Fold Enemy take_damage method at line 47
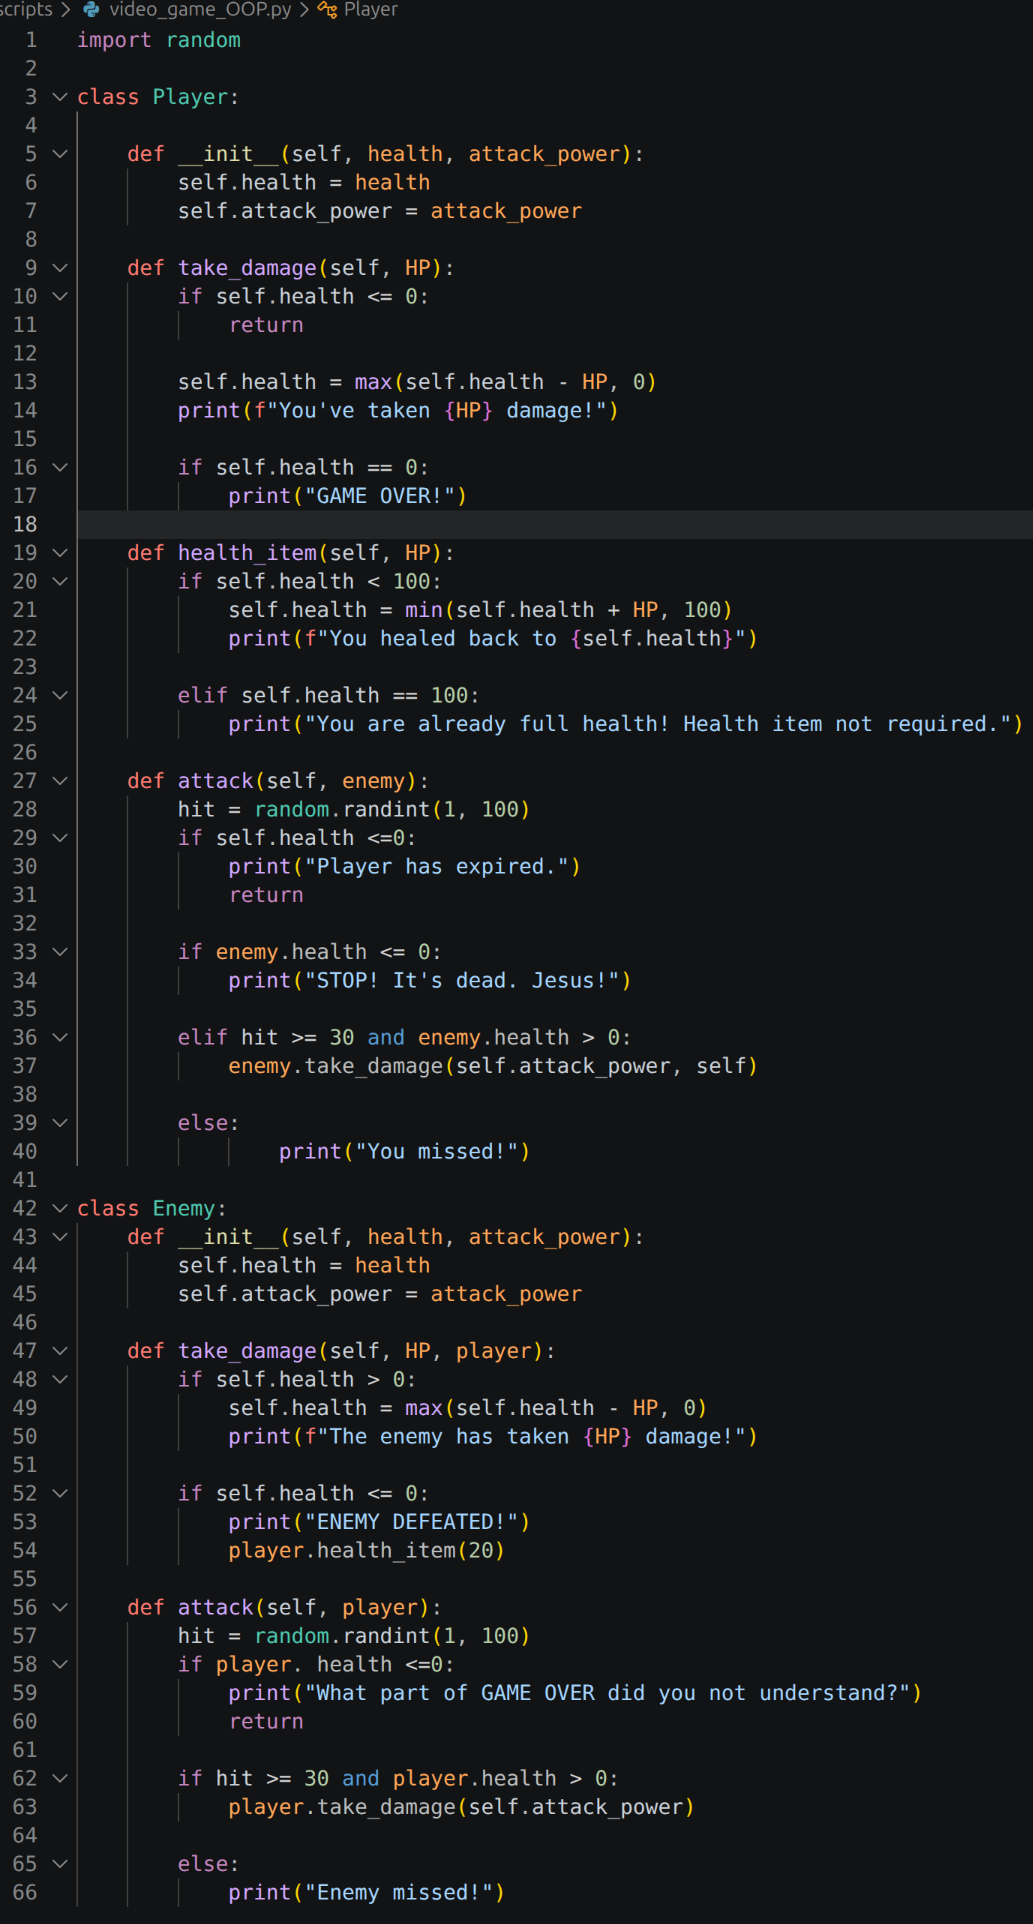Screen dimensions: 1033x1924 coord(60,1351)
